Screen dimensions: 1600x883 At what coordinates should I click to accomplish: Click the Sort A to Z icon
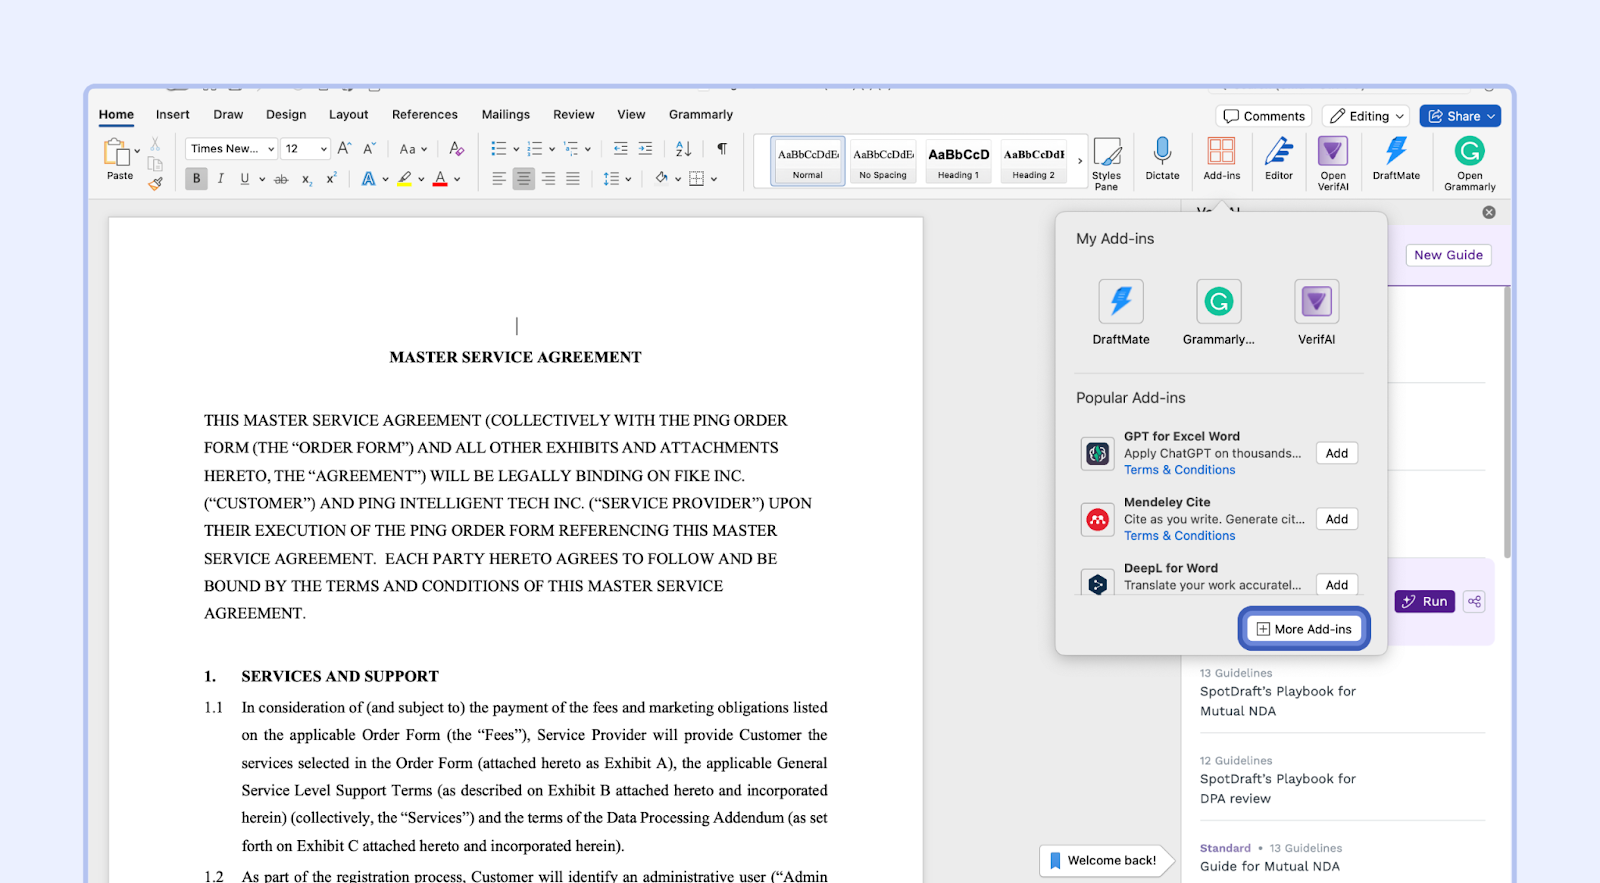(683, 149)
